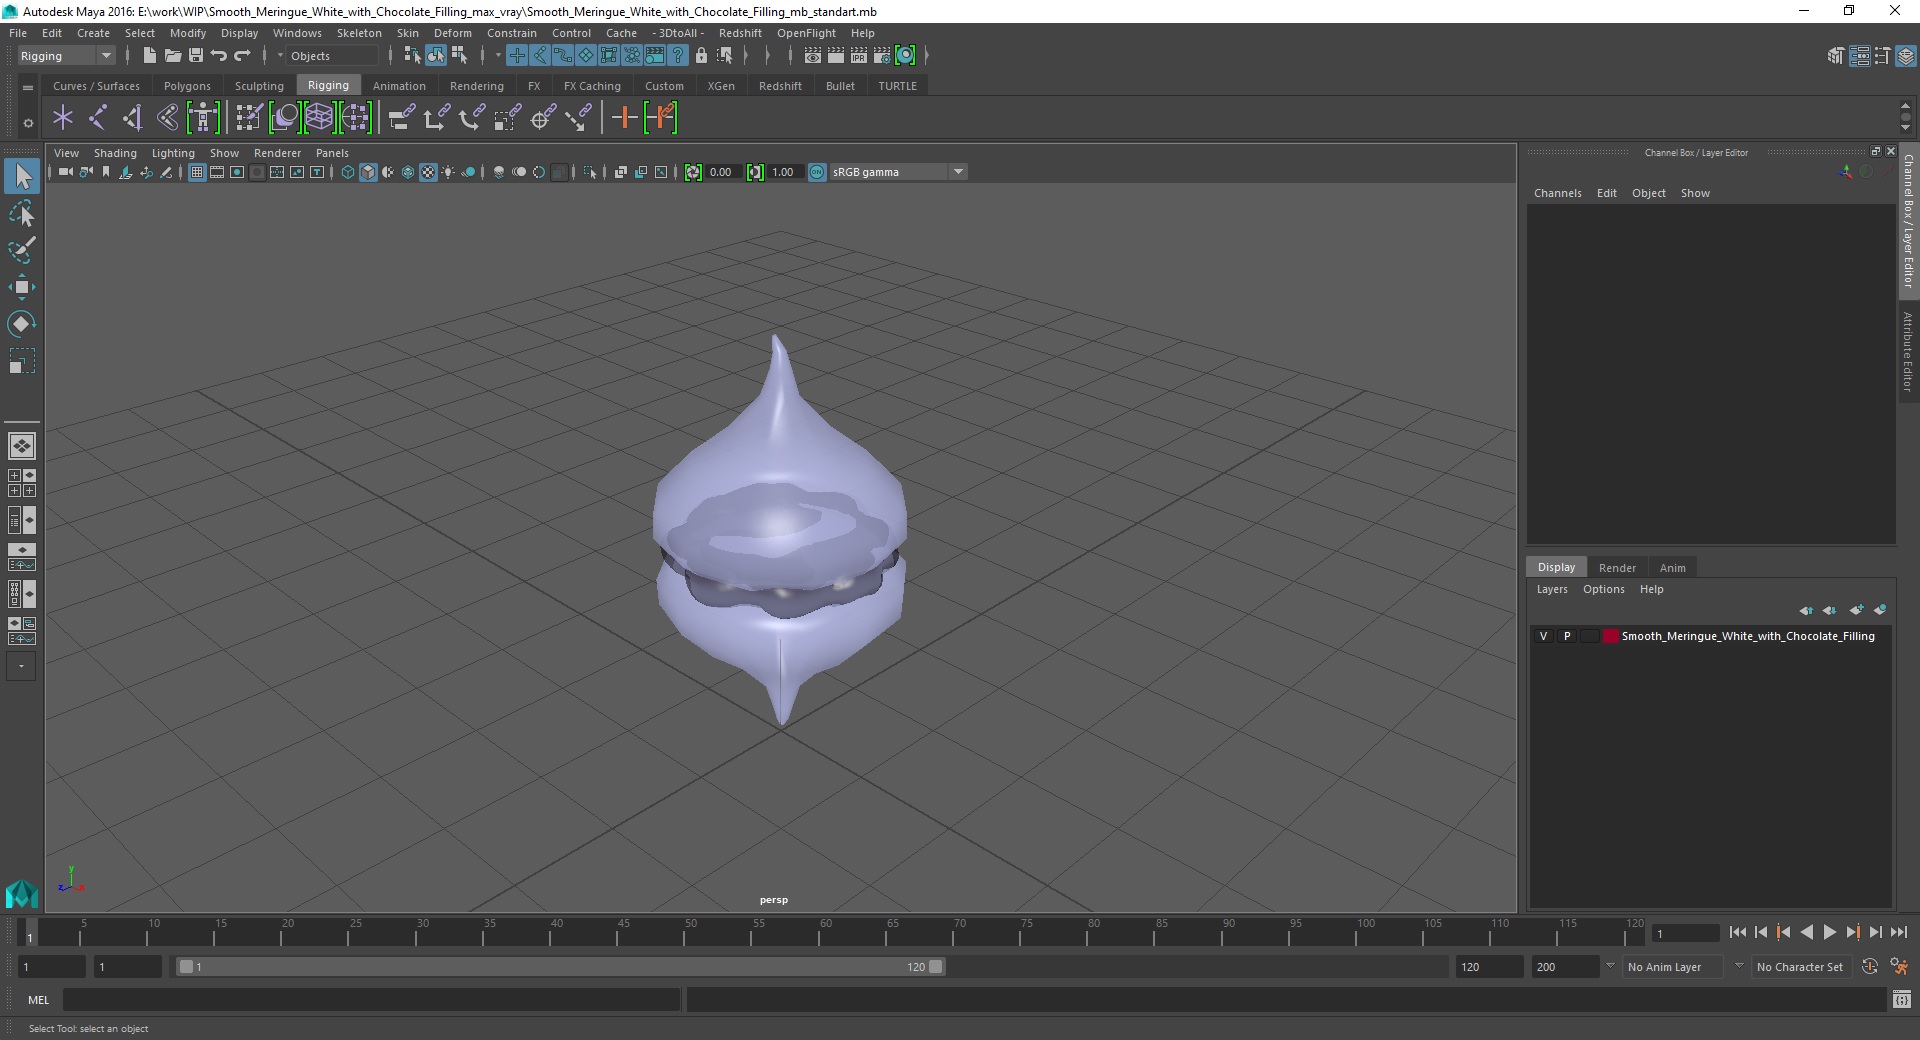The height and width of the screenshot is (1040, 1920).
Task: Open the layer editor Options menu
Action: pyautogui.click(x=1603, y=590)
